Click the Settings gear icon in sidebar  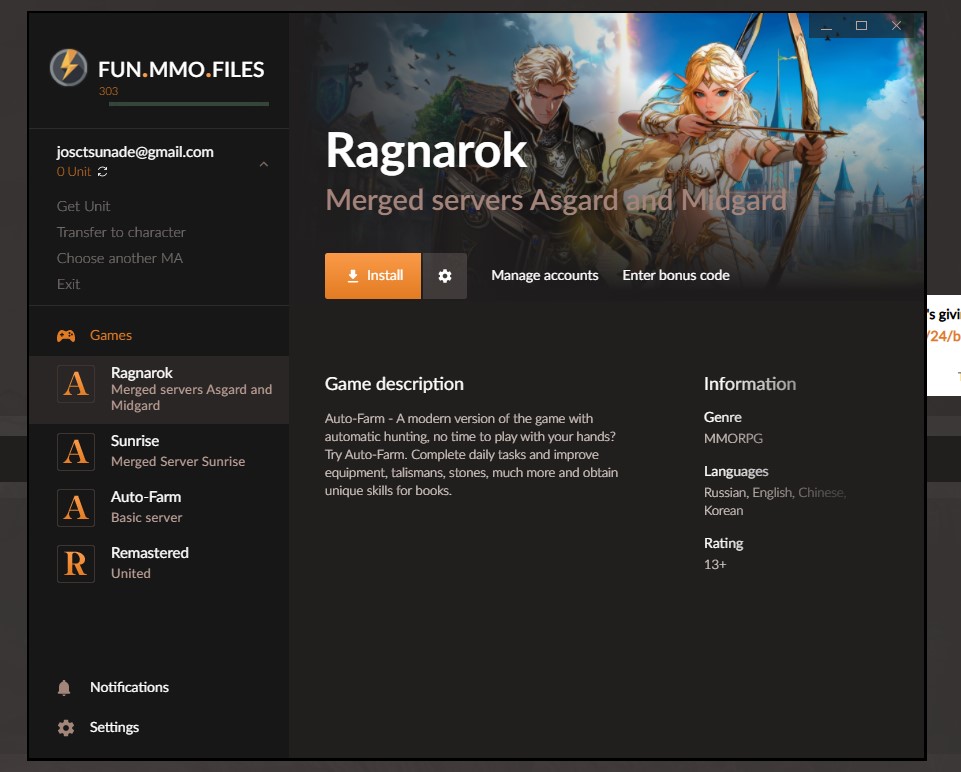[x=66, y=728]
